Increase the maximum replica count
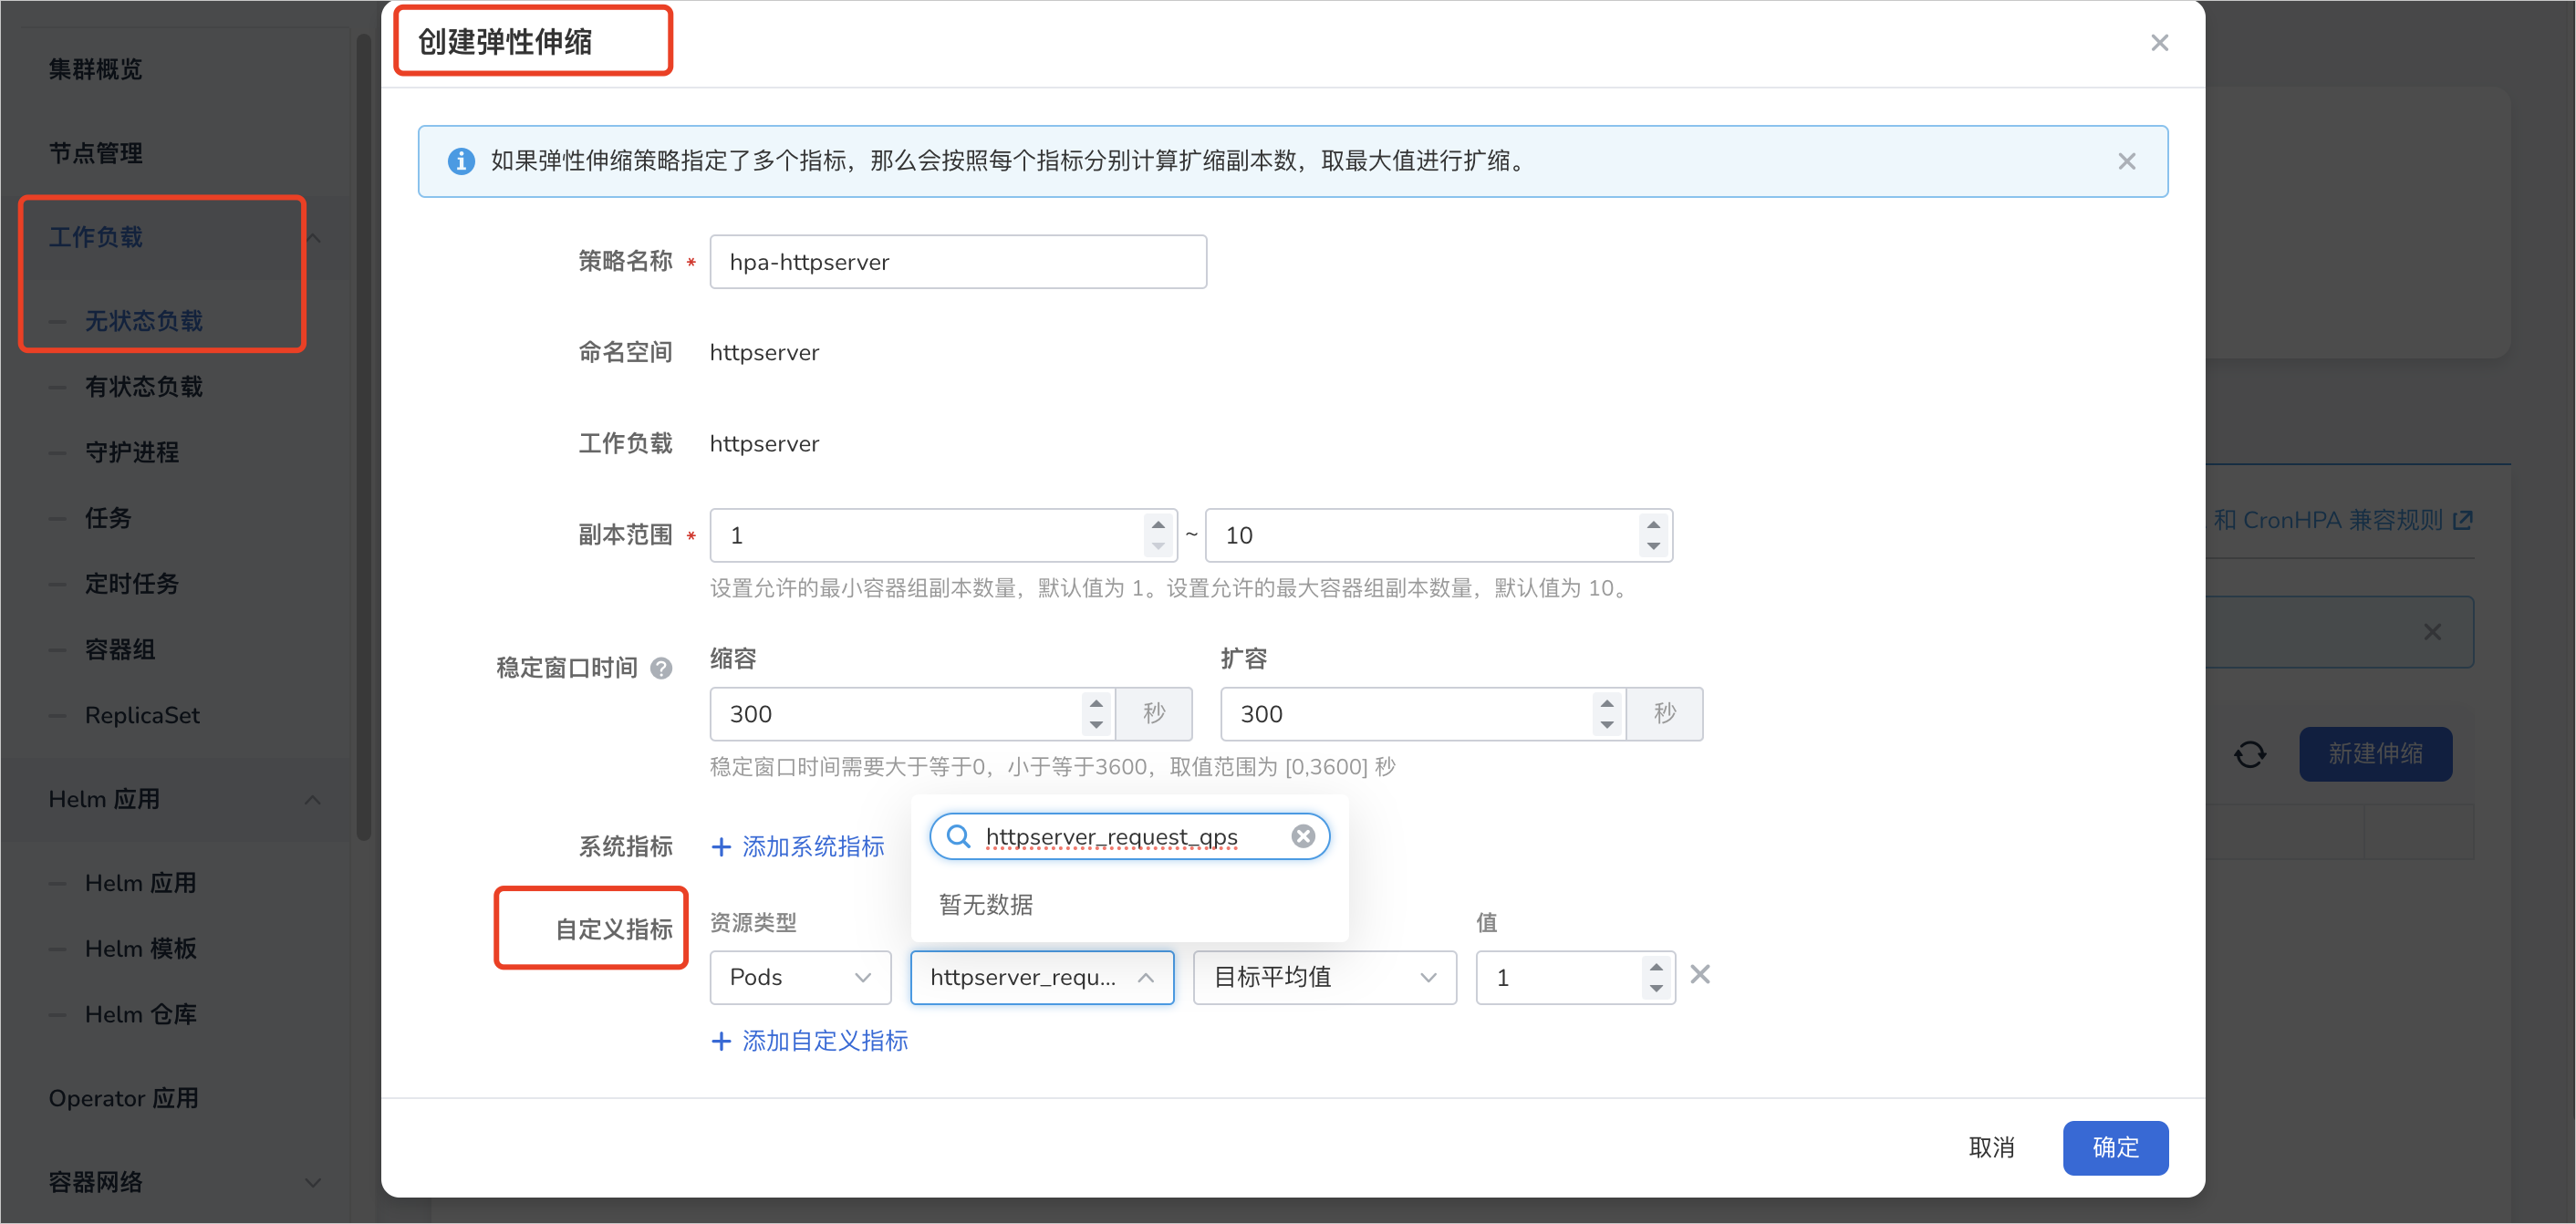Viewport: 2576px width, 1224px height. 1653,525
